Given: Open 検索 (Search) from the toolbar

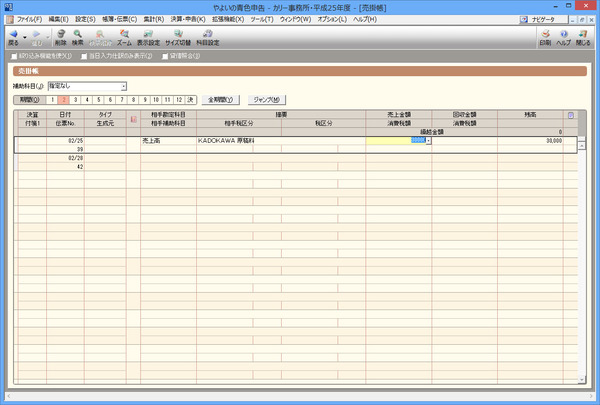Looking at the screenshot, I should (77, 37).
